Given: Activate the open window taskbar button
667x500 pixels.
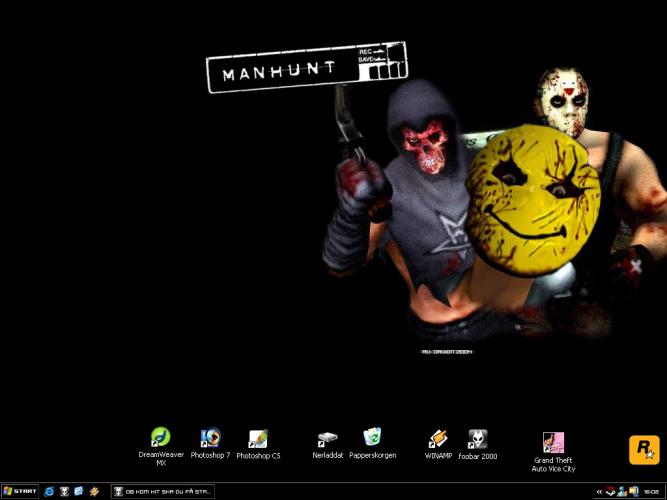Looking at the screenshot, I should point(162,491).
